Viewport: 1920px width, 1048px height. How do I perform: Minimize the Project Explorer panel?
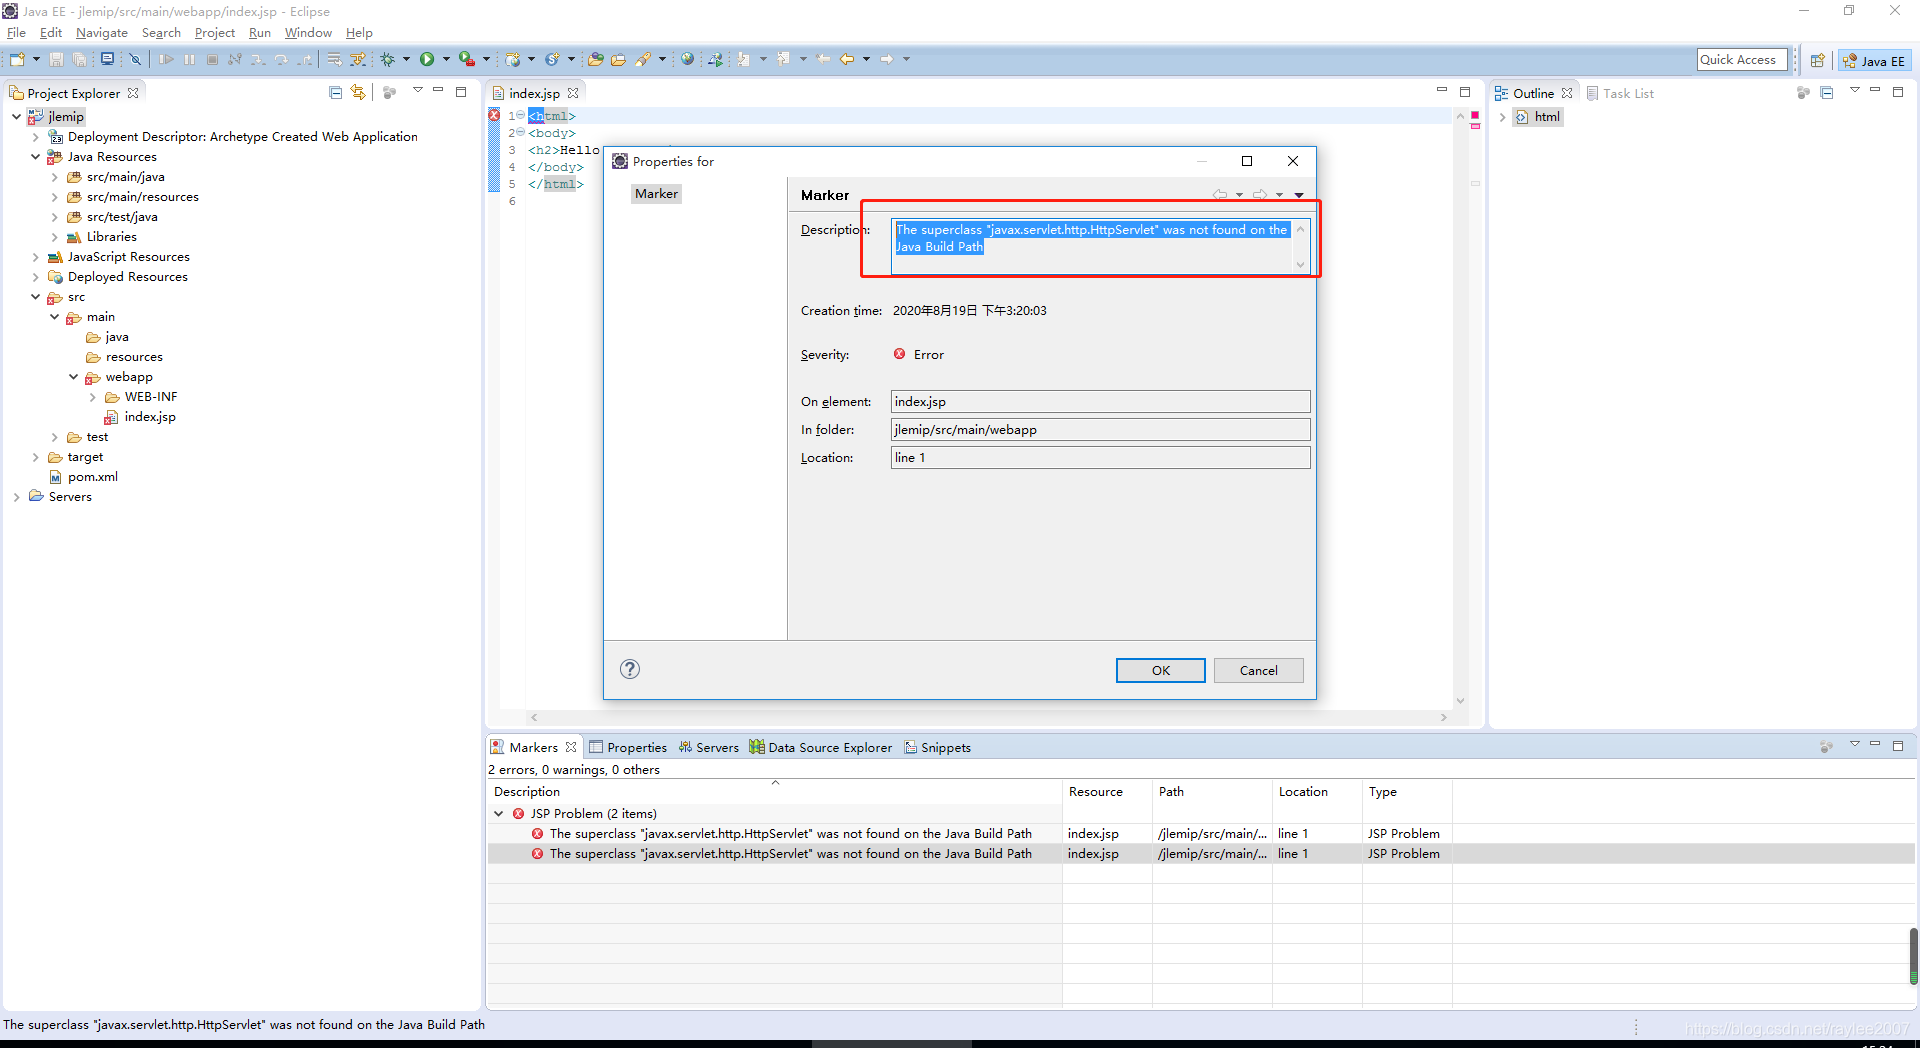tap(438, 91)
